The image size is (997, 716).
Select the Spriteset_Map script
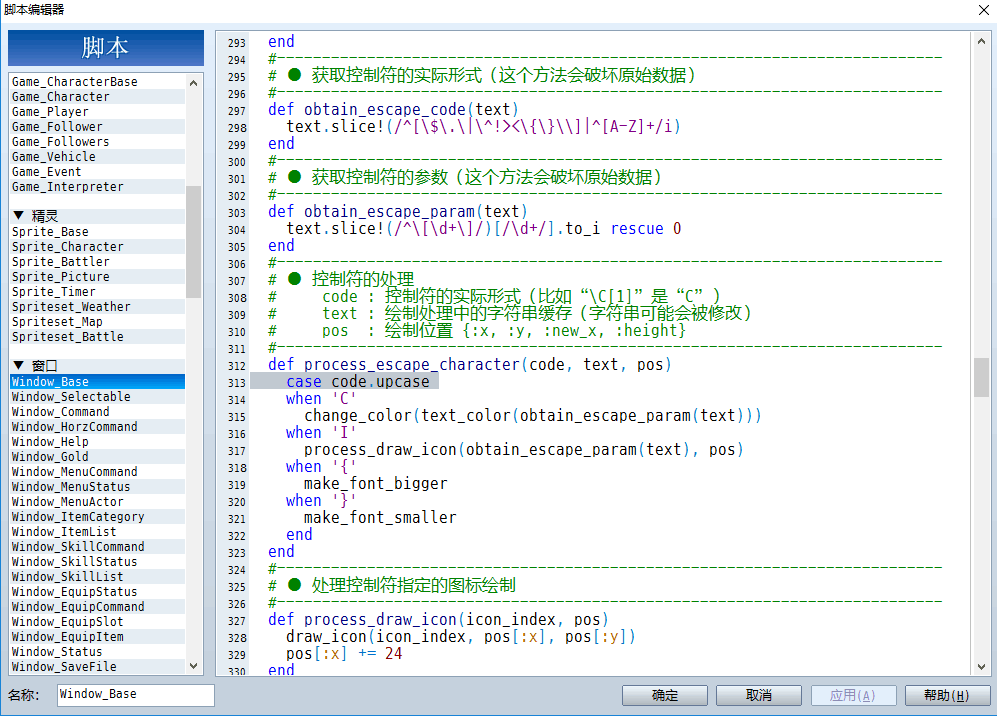[x=98, y=322]
